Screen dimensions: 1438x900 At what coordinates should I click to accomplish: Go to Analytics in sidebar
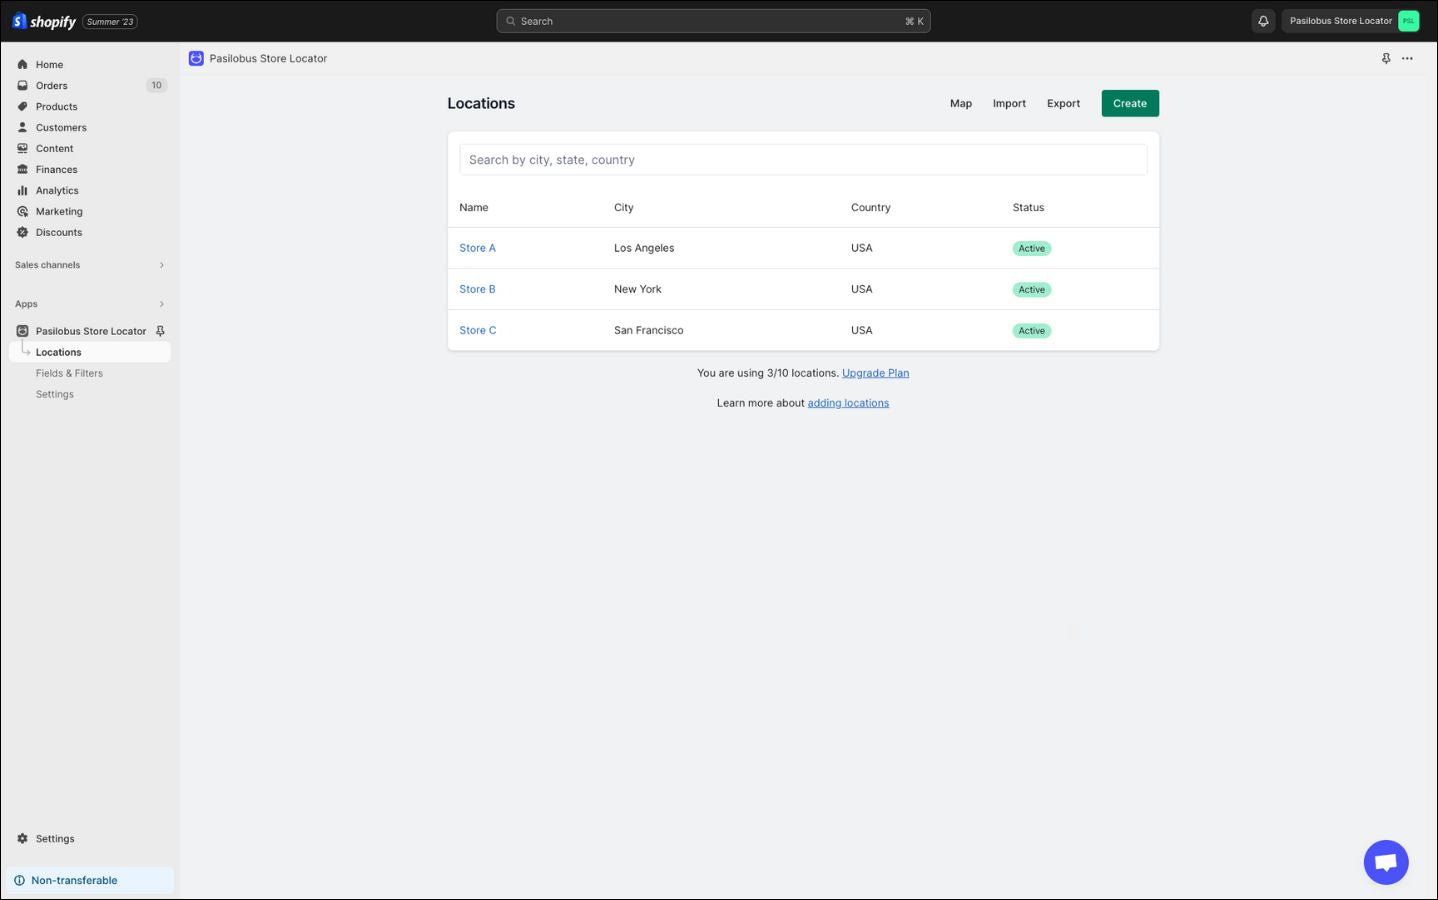point(57,191)
